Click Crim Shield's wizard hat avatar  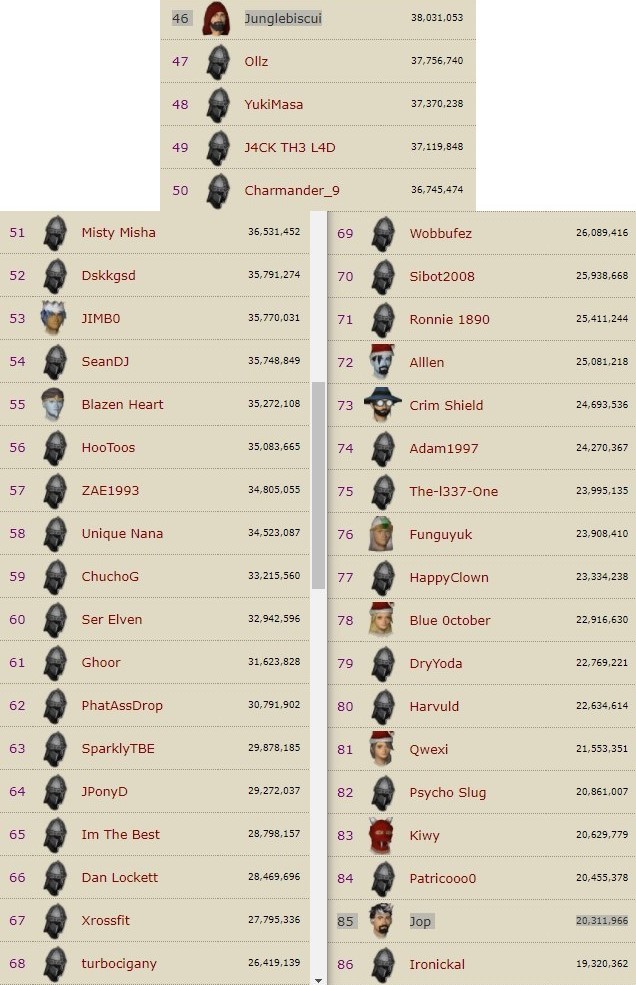coord(383,405)
